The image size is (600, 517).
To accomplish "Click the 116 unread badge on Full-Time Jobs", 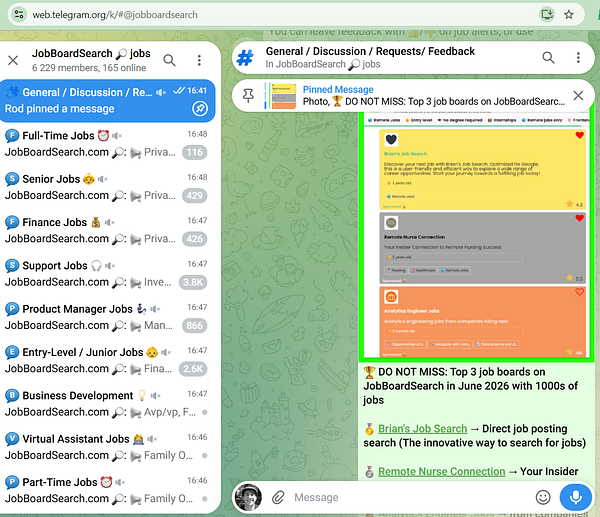I will pyautogui.click(x=195, y=152).
